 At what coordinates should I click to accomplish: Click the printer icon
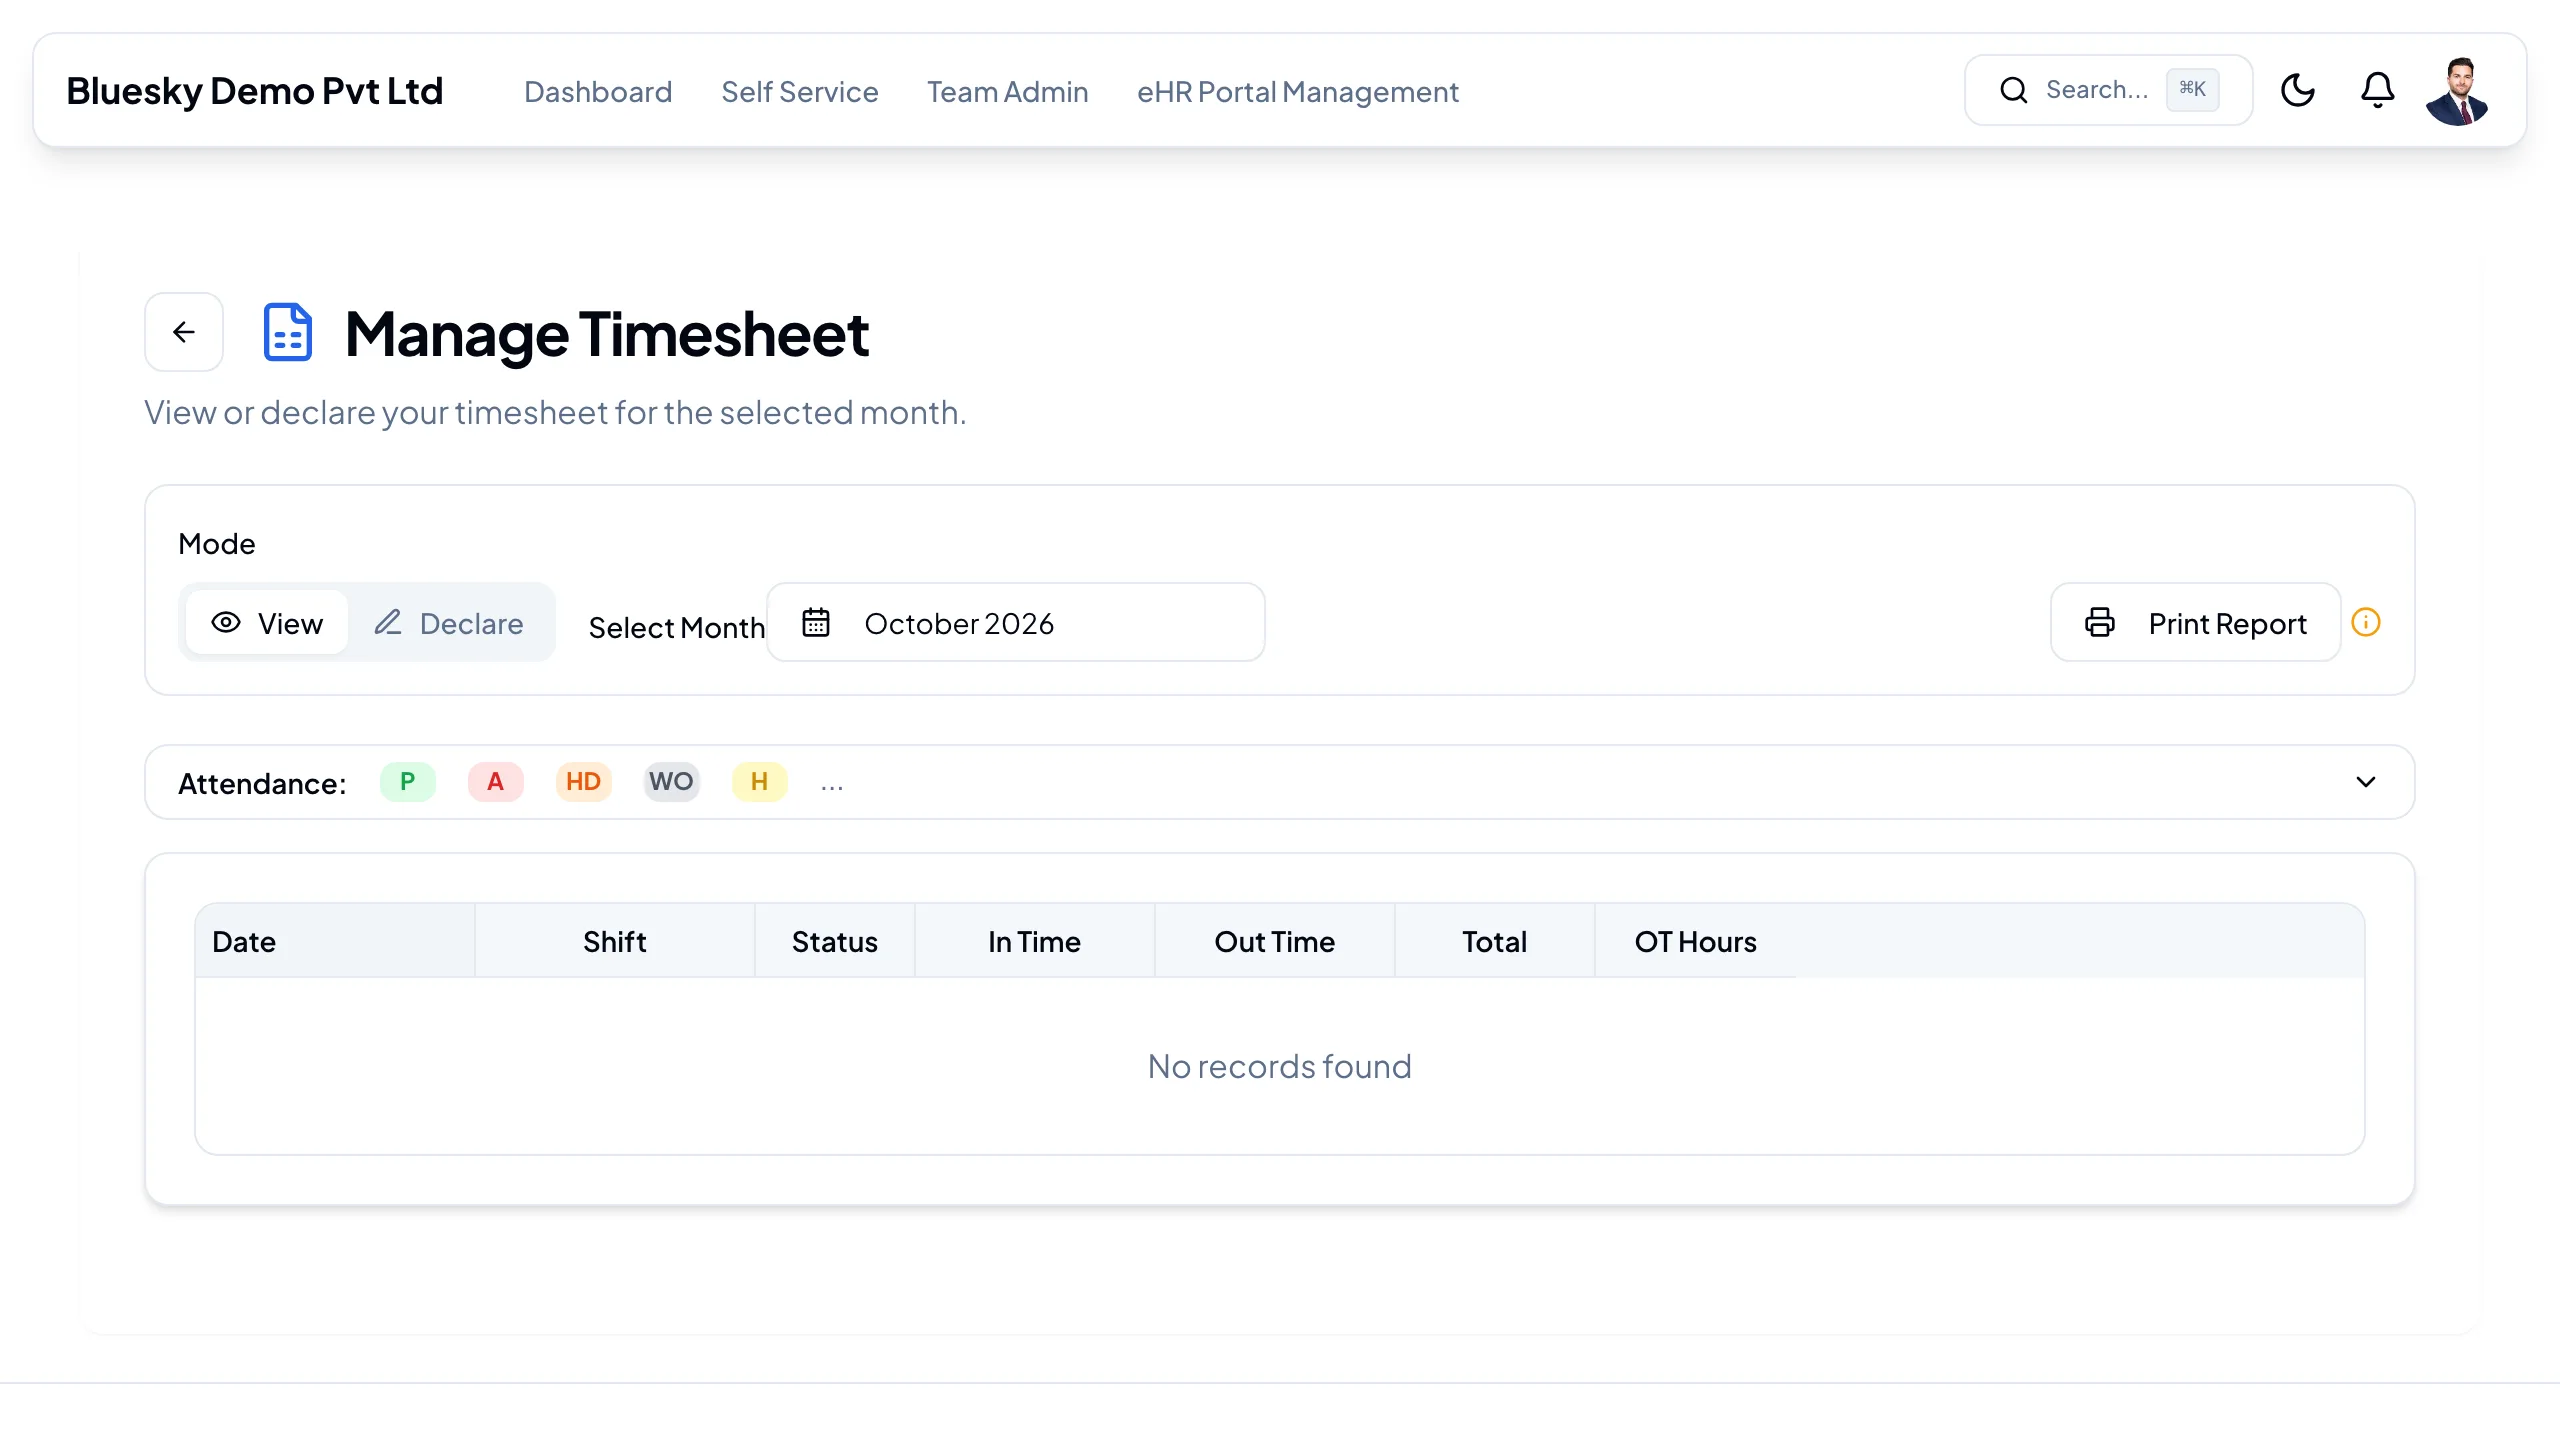pos(2100,622)
